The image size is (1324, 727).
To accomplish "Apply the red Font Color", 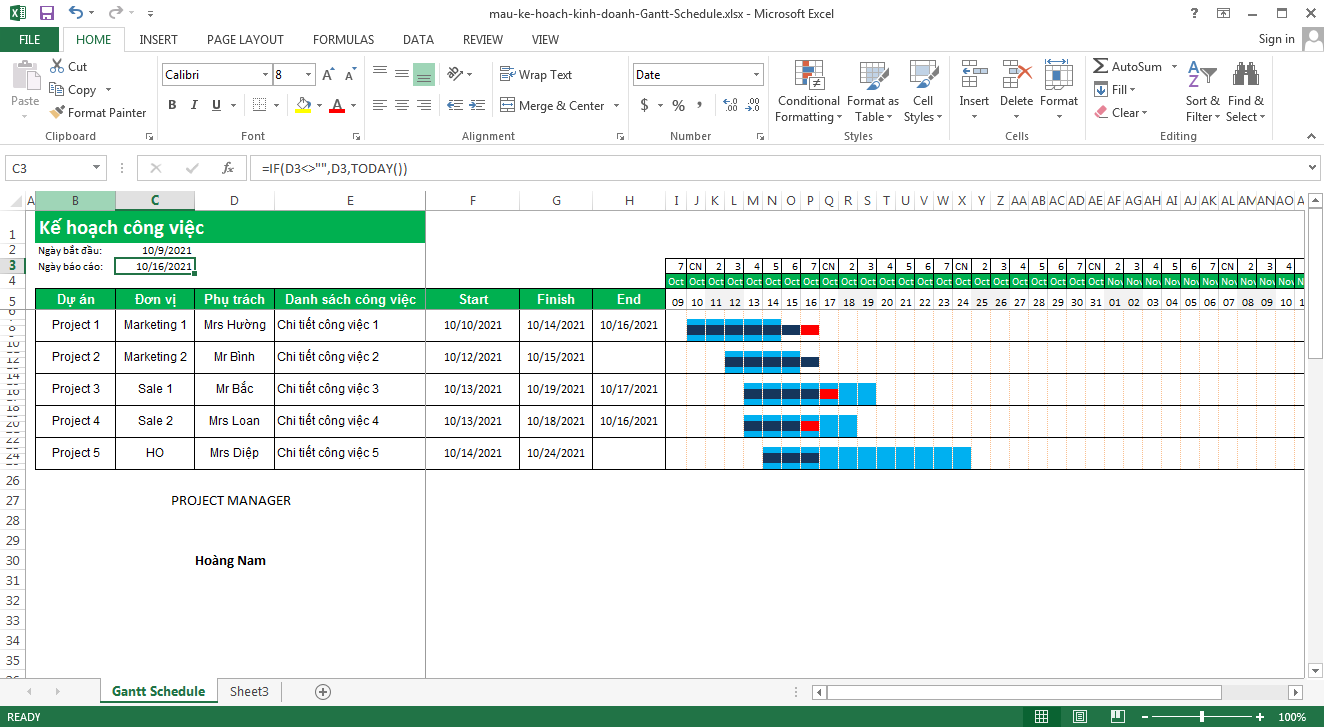I will [337, 105].
